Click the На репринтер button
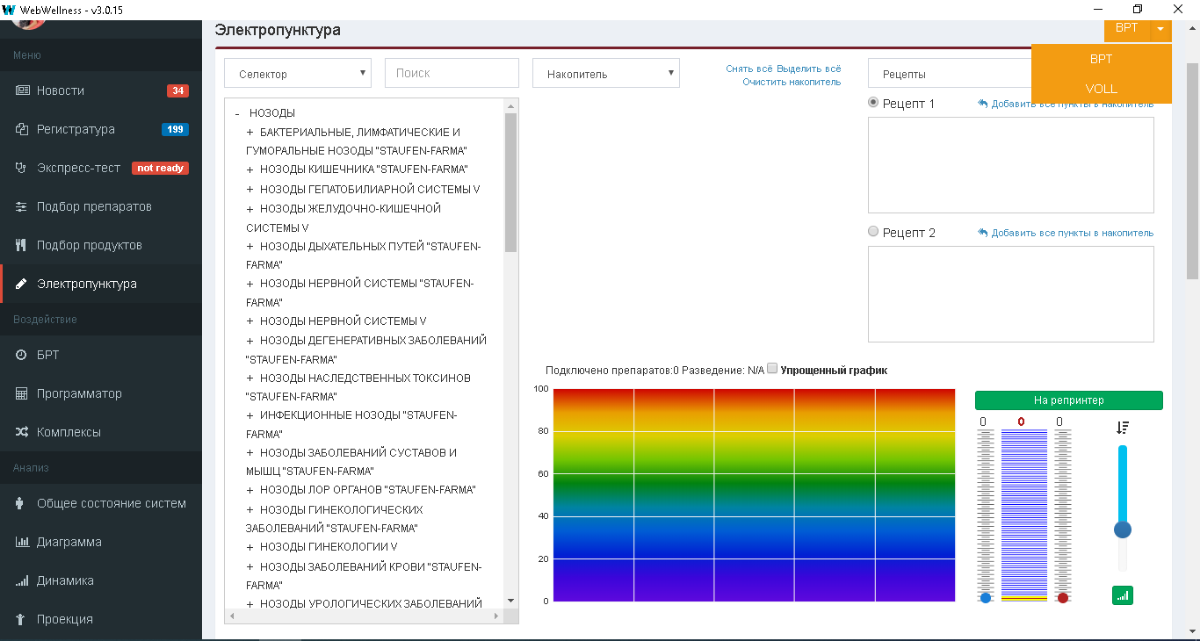The image size is (1200, 641). [x=1069, y=400]
